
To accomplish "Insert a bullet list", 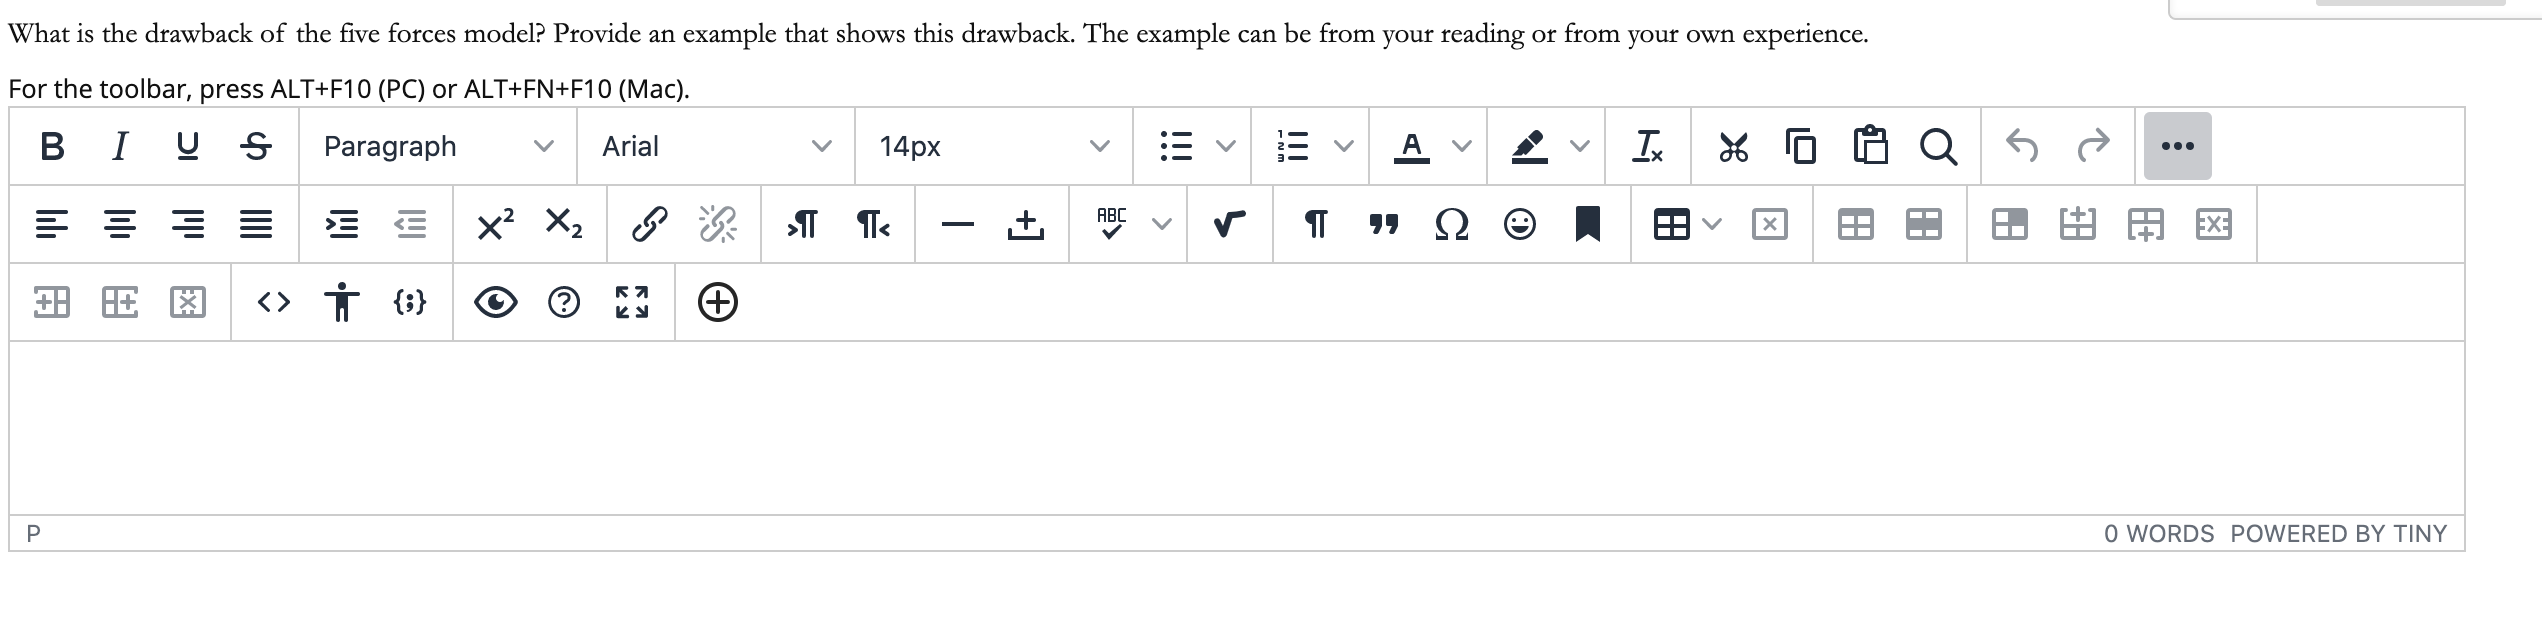I will (x=1176, y=146).
